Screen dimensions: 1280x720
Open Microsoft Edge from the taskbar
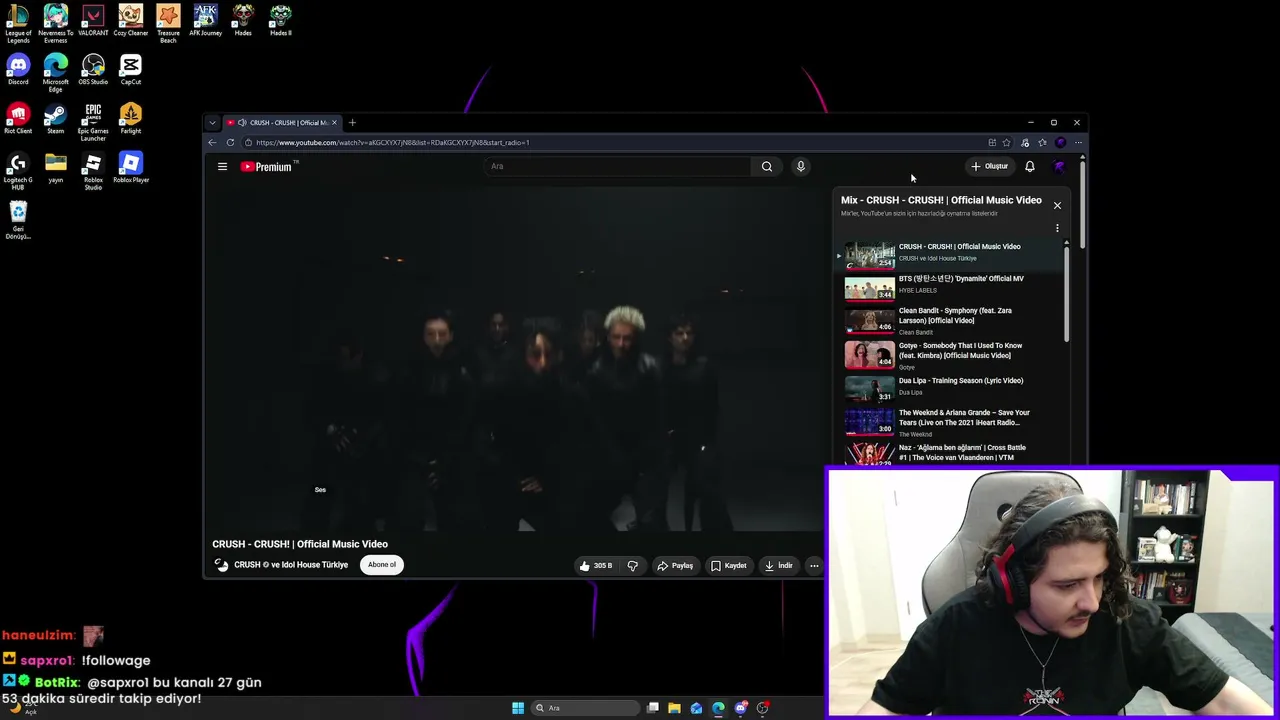click(718, 708)
